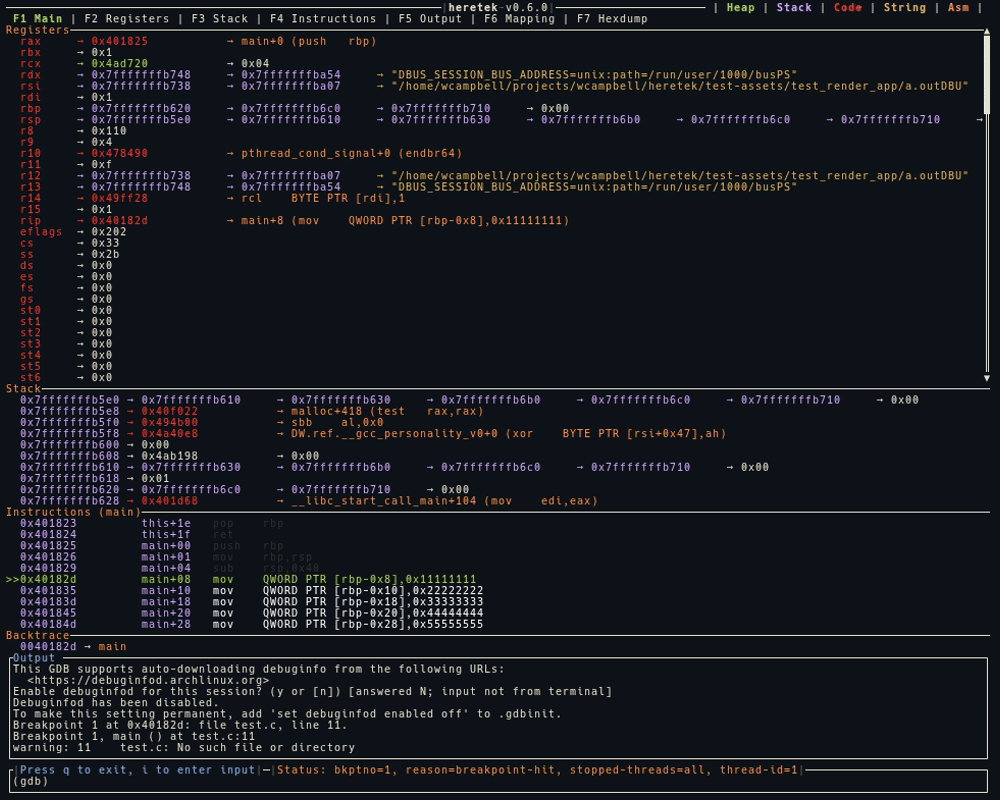Select the rip register row
This screenshot has width=1000, height=800.
30,221
